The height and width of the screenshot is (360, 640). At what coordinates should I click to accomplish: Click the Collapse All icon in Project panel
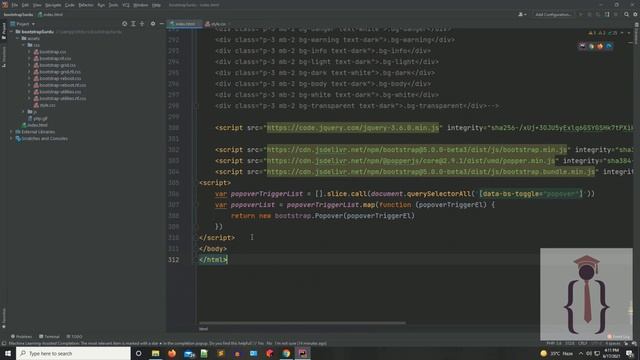[142, 24]
